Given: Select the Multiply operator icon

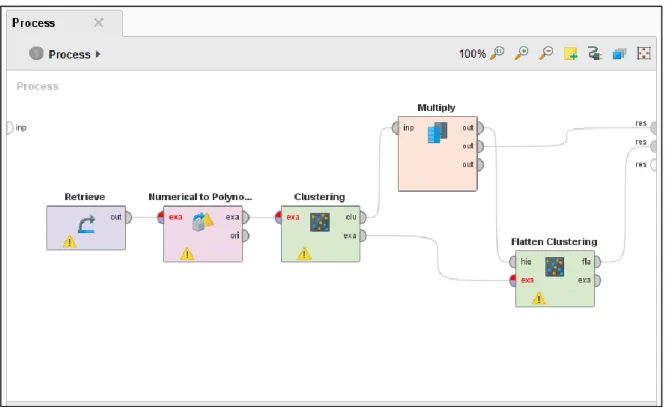Looking at the screenshot, I should point(437,132).
